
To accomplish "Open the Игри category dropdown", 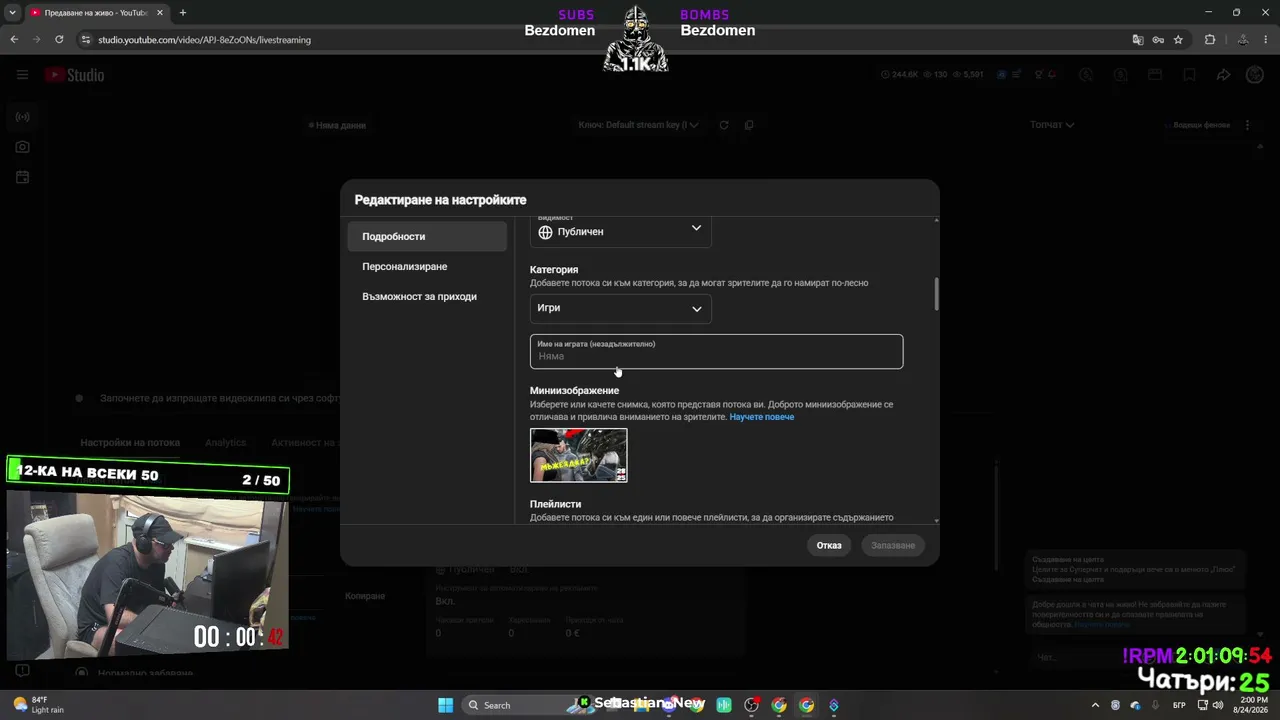I will (620, 308).
